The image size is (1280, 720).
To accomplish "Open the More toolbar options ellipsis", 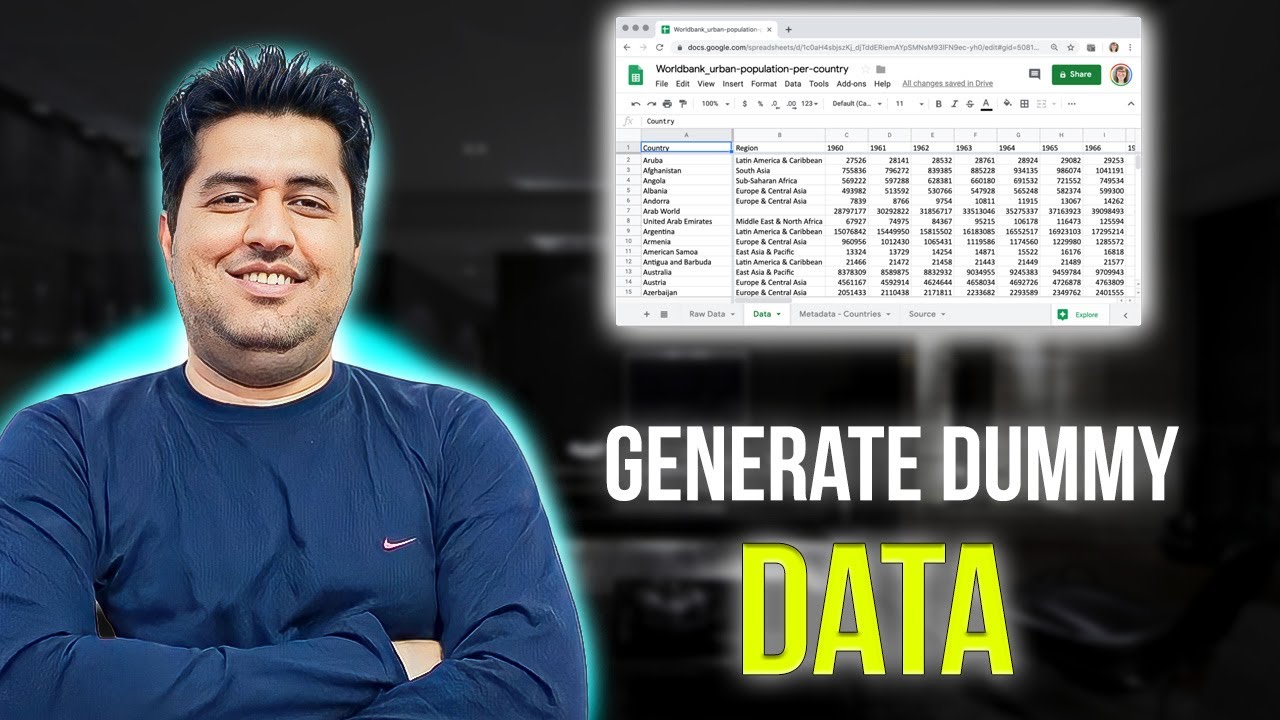I will click(x=1072, y=104).
